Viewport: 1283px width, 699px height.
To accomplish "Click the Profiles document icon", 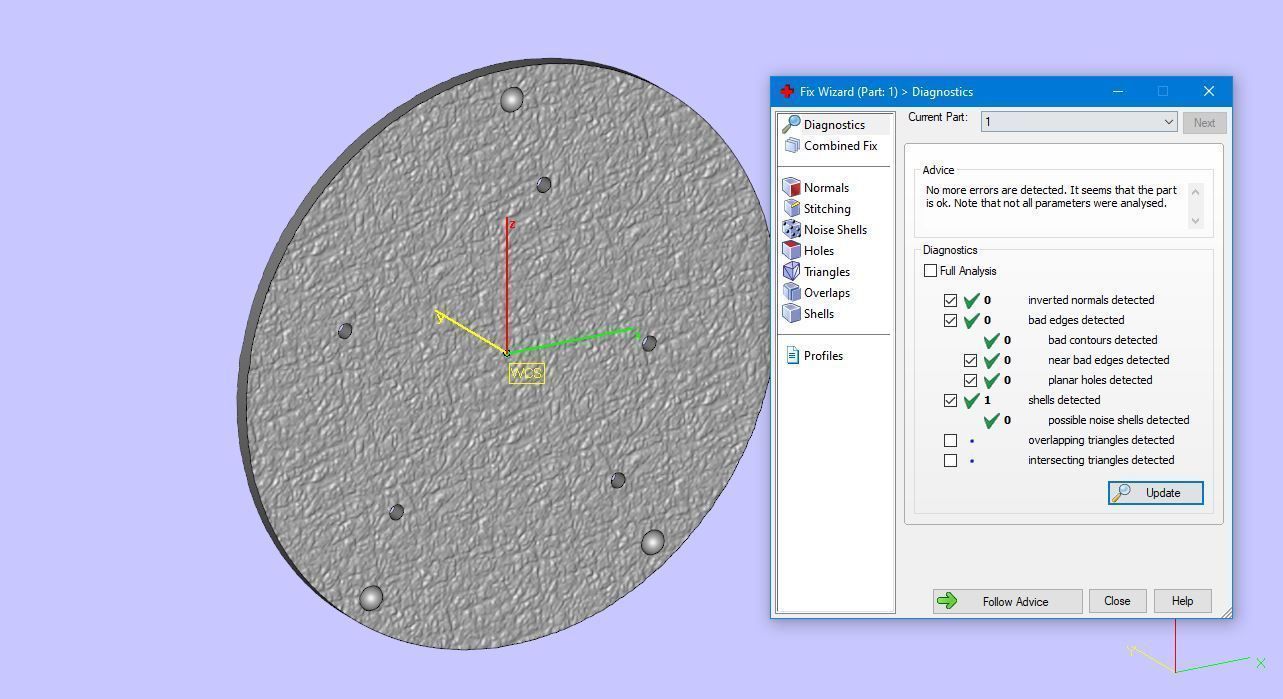I will [x=792, y=355].
